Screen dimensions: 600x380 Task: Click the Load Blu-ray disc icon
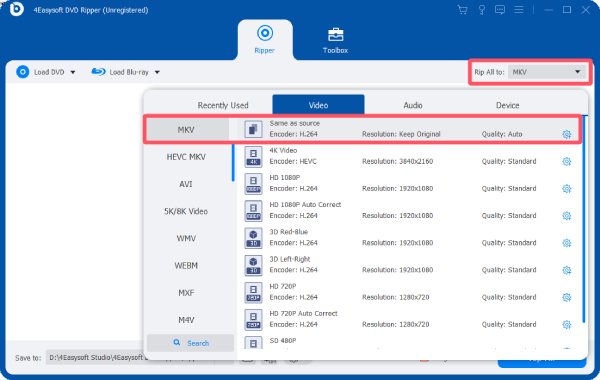click(x=98, y=72)
